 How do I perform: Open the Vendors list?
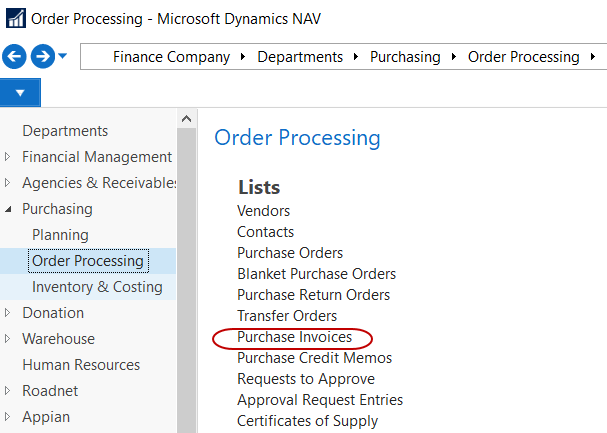(263, 211)
